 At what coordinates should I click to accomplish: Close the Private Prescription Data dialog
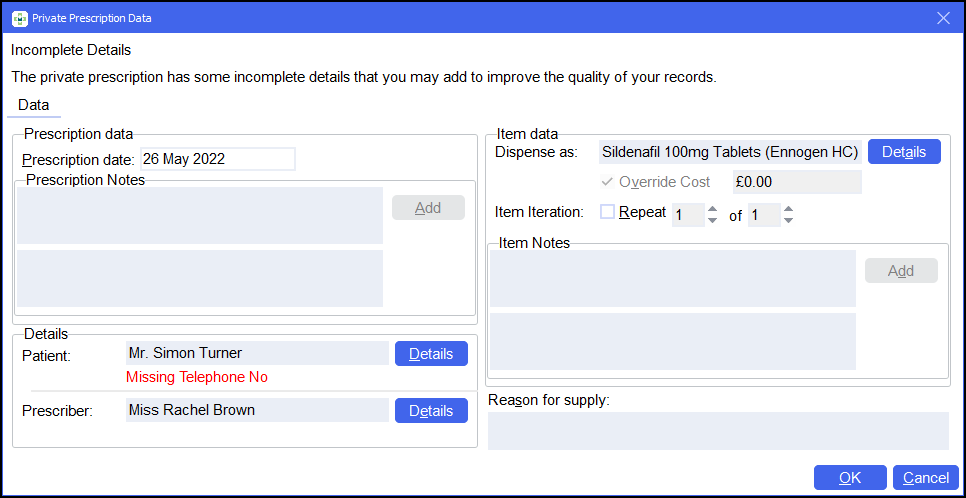click(942, 18)
